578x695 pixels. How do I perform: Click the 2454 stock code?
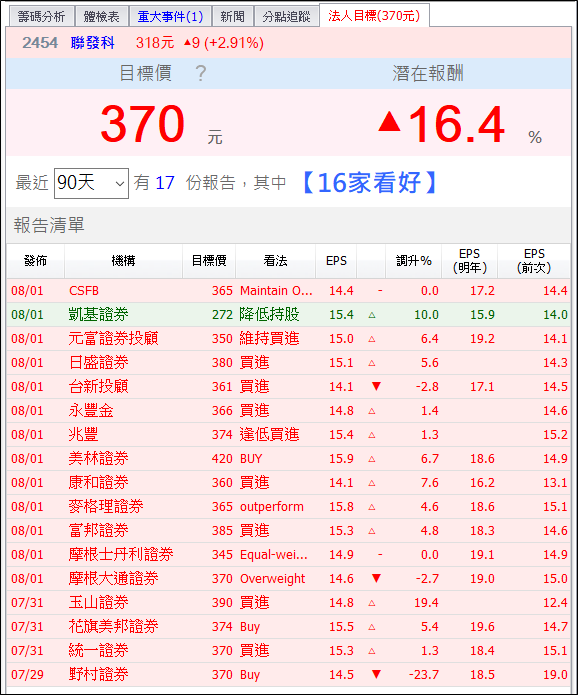click(x=40, y=43)
